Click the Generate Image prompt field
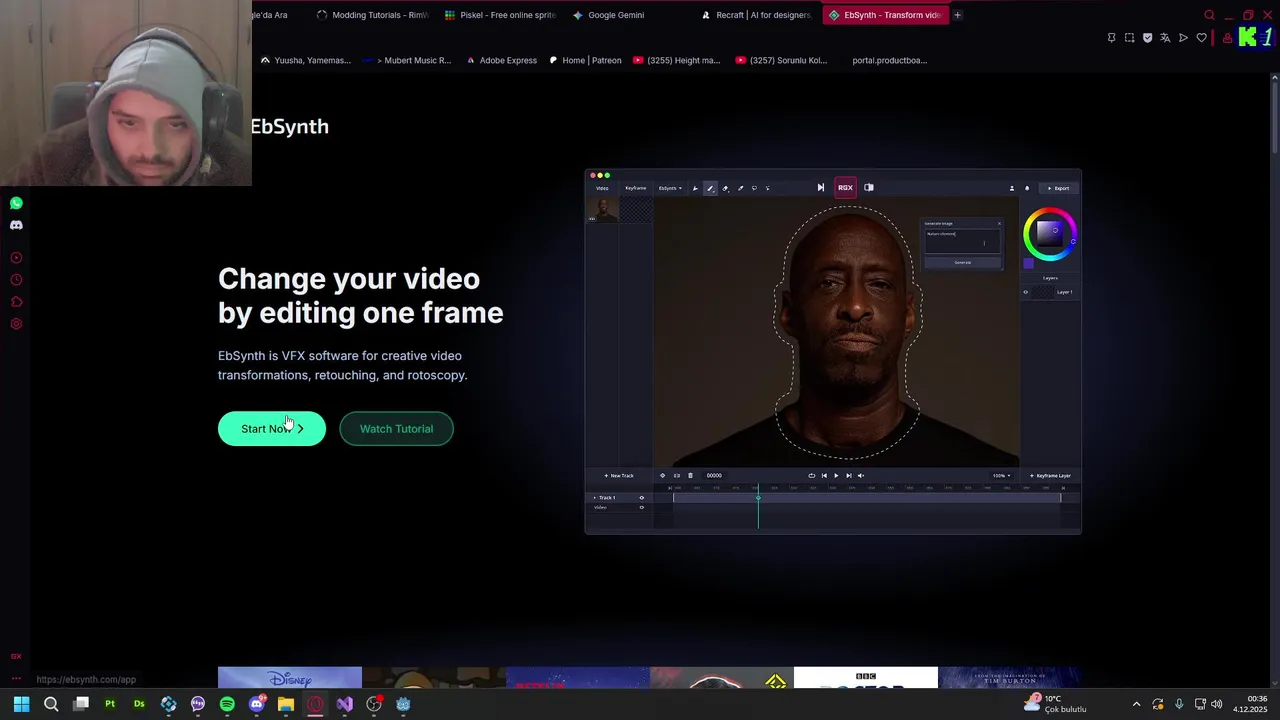This screenshot has height=720, width=1280. pos(962,241)
